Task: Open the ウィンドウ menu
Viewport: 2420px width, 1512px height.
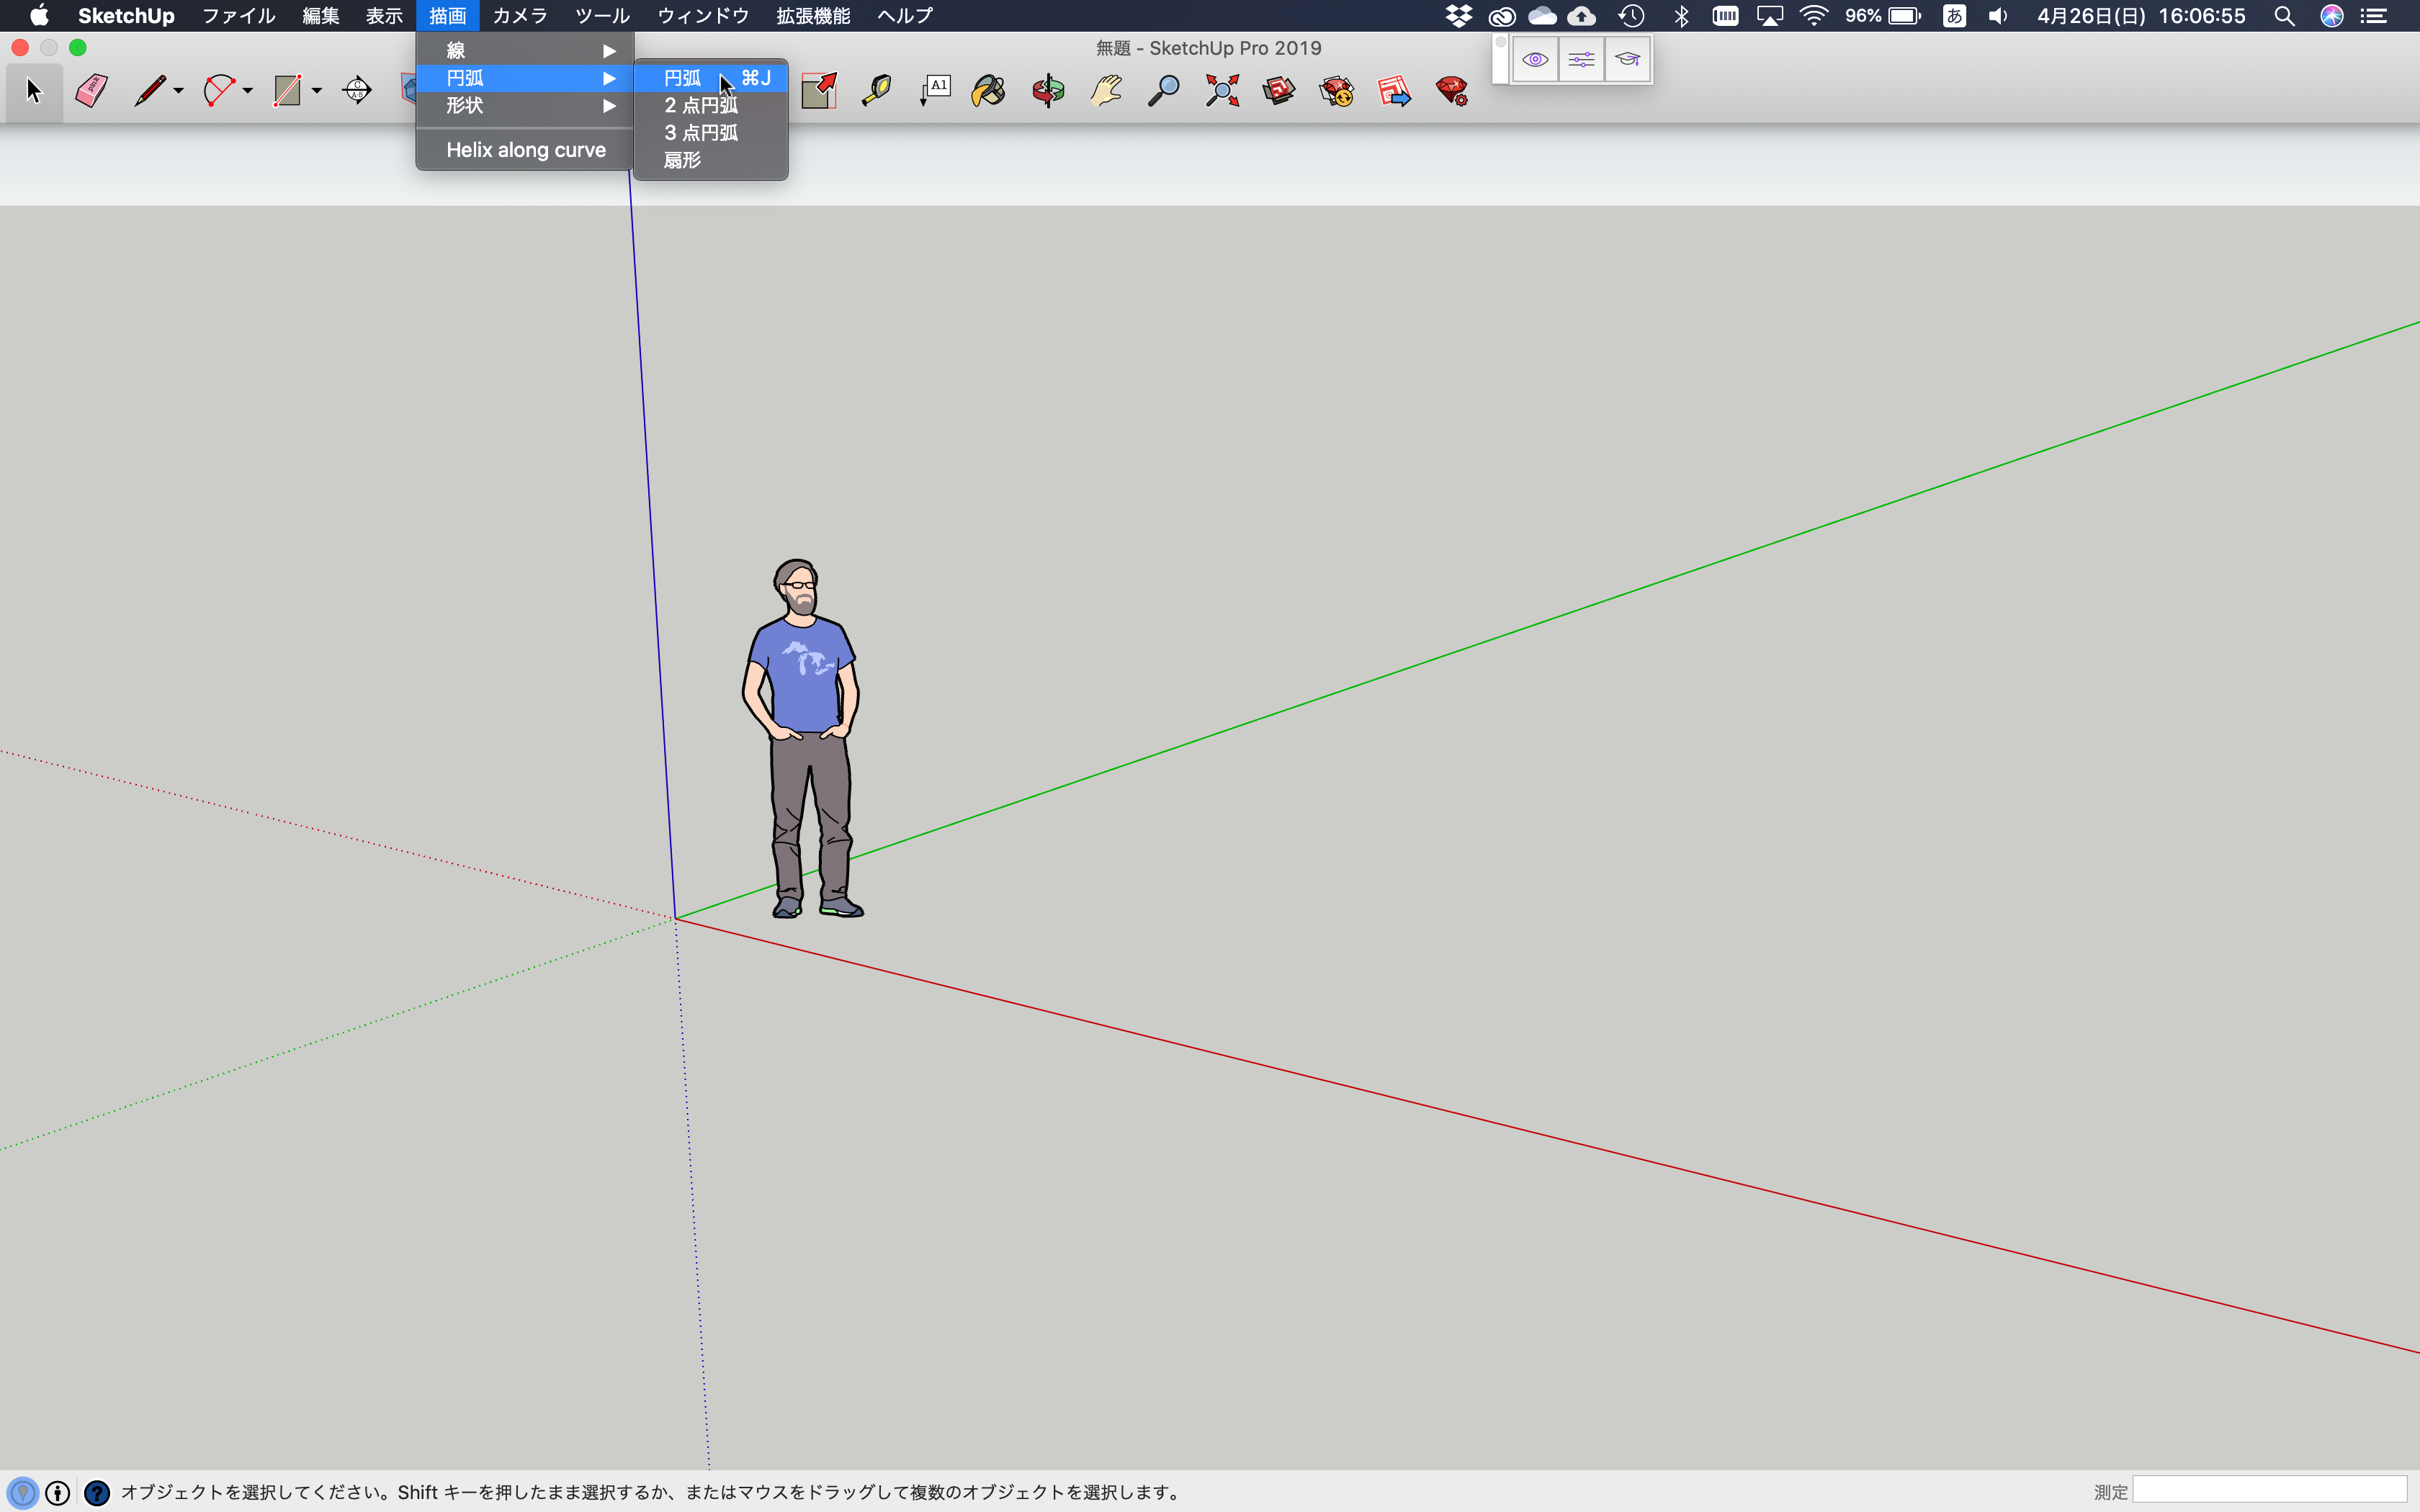Action: pos(703,16)
